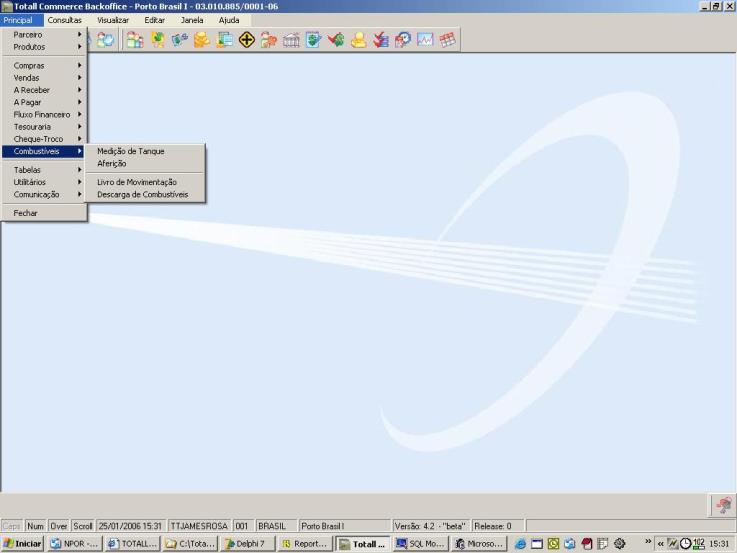The height and width of the screenshot is (553, 737).
Task: Switch to the SQL Mo... taskbar button
Action: click(420, 544)
